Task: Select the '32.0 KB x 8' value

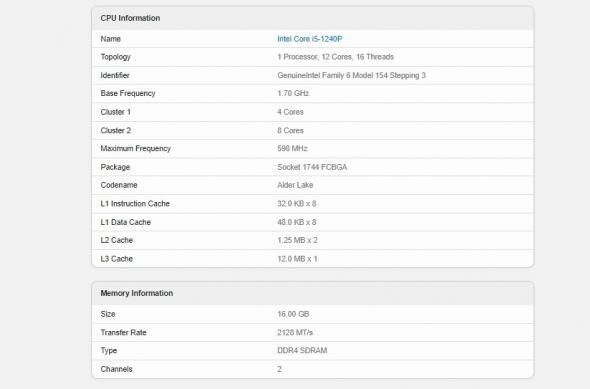Action: (297, 204)
